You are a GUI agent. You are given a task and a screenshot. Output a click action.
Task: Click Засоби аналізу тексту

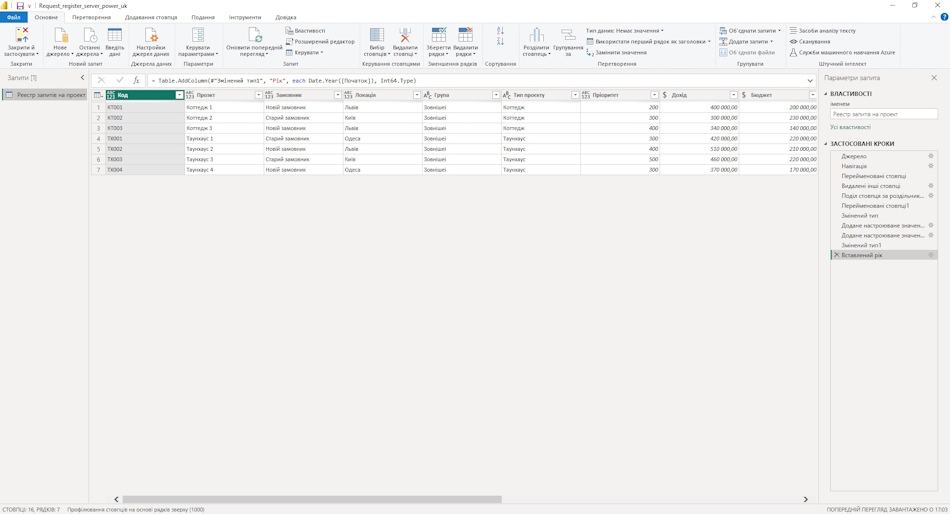[822, 30]
